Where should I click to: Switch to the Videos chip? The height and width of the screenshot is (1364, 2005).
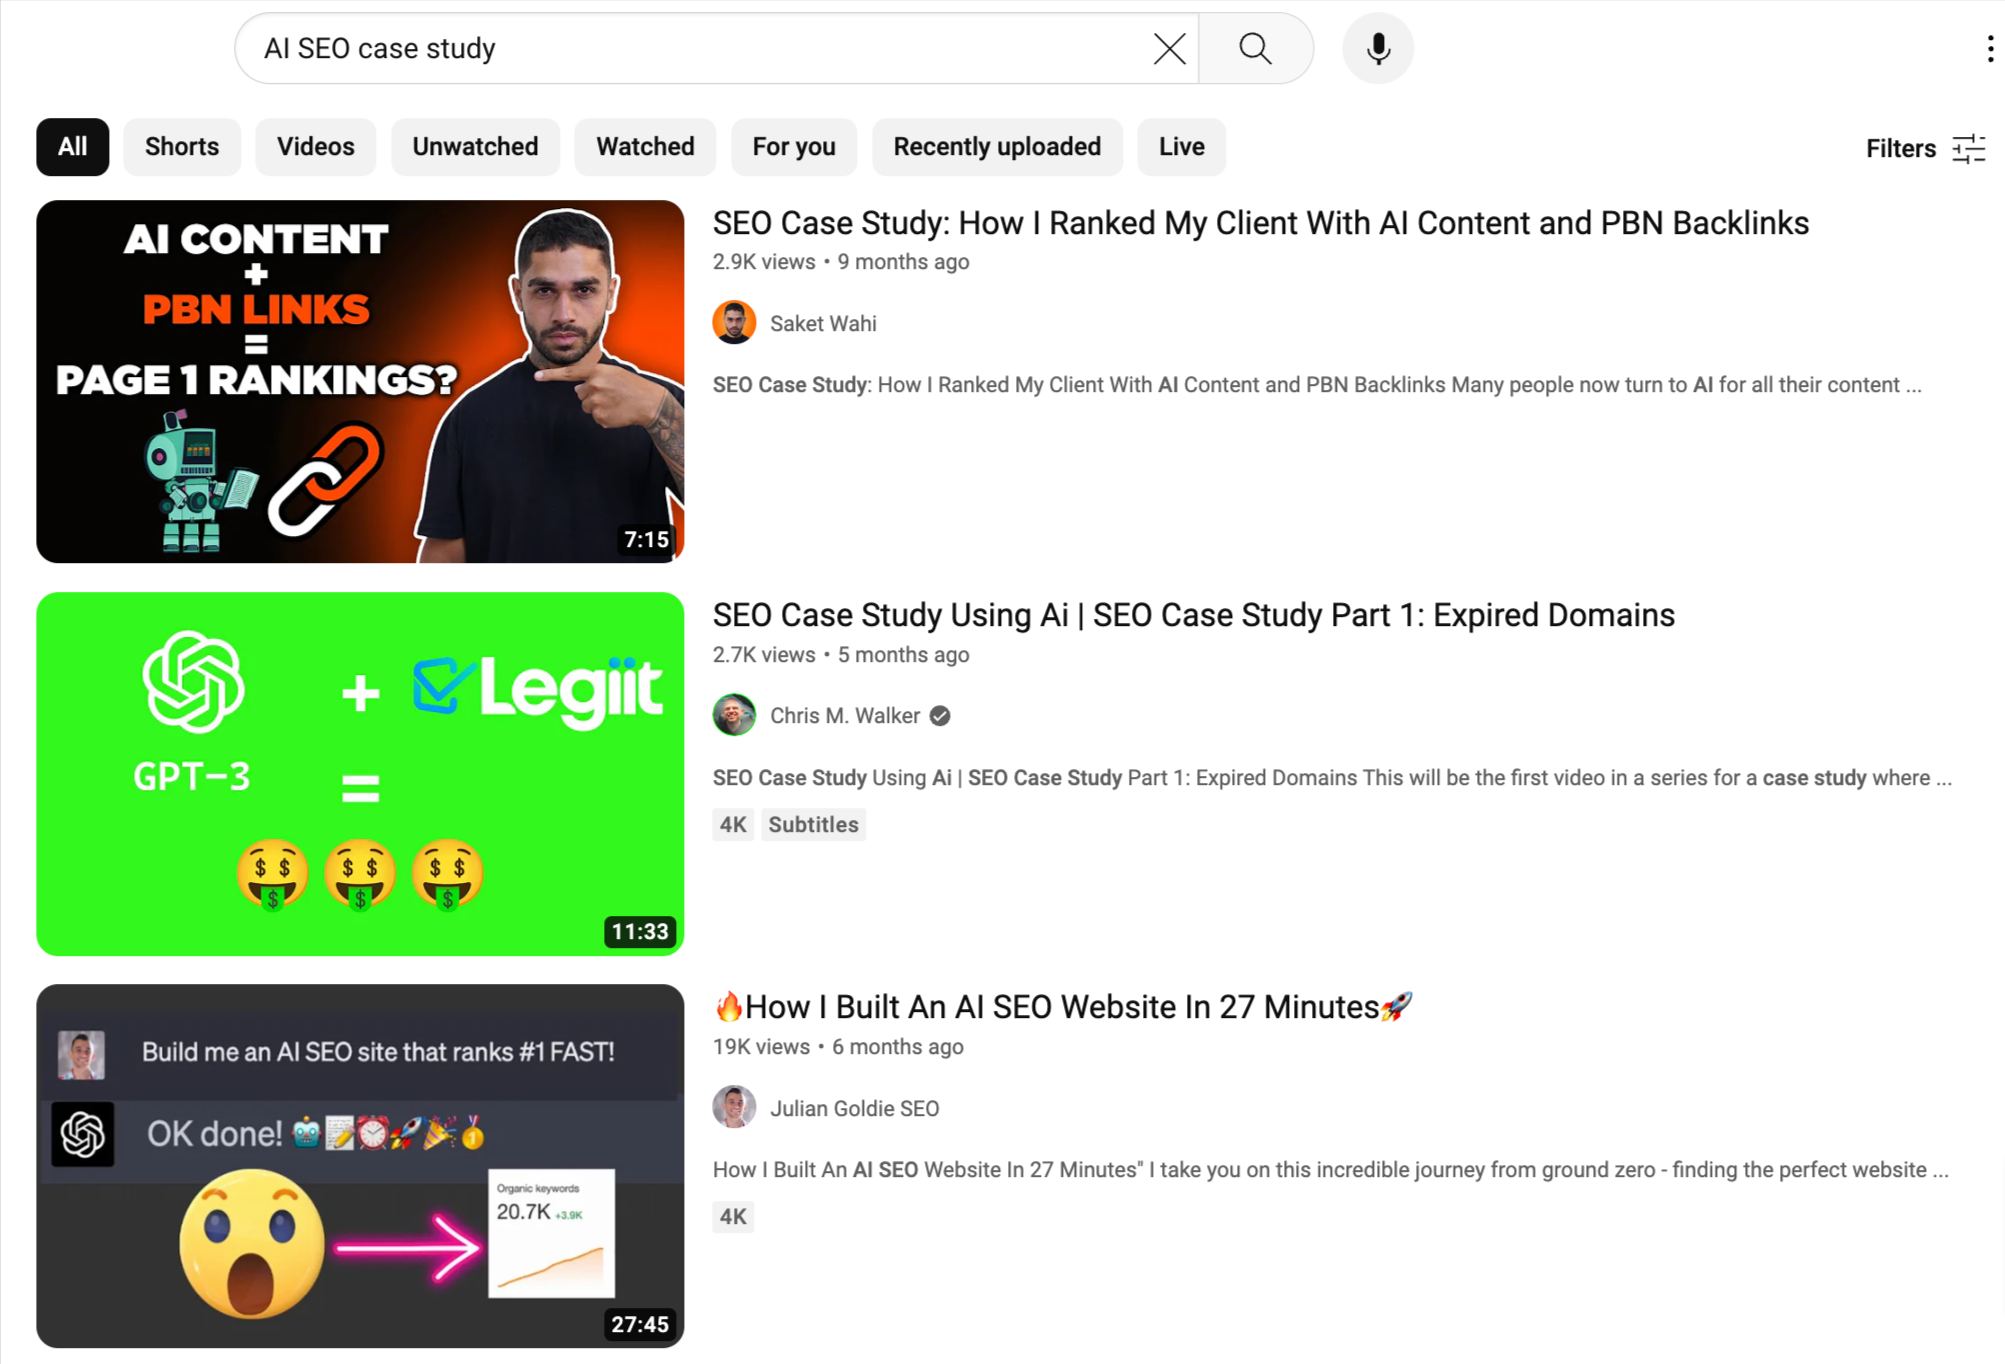point(315,147)
